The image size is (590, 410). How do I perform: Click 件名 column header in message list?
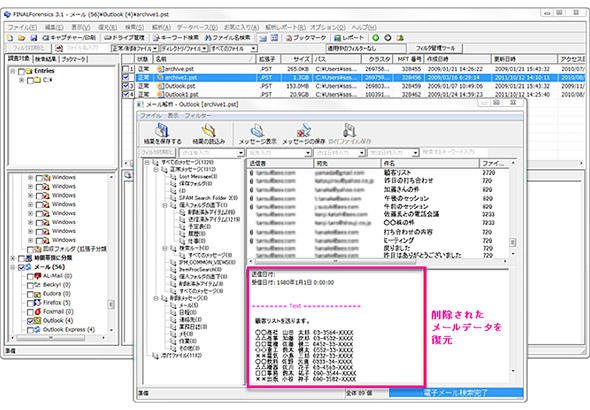point(430,163)
